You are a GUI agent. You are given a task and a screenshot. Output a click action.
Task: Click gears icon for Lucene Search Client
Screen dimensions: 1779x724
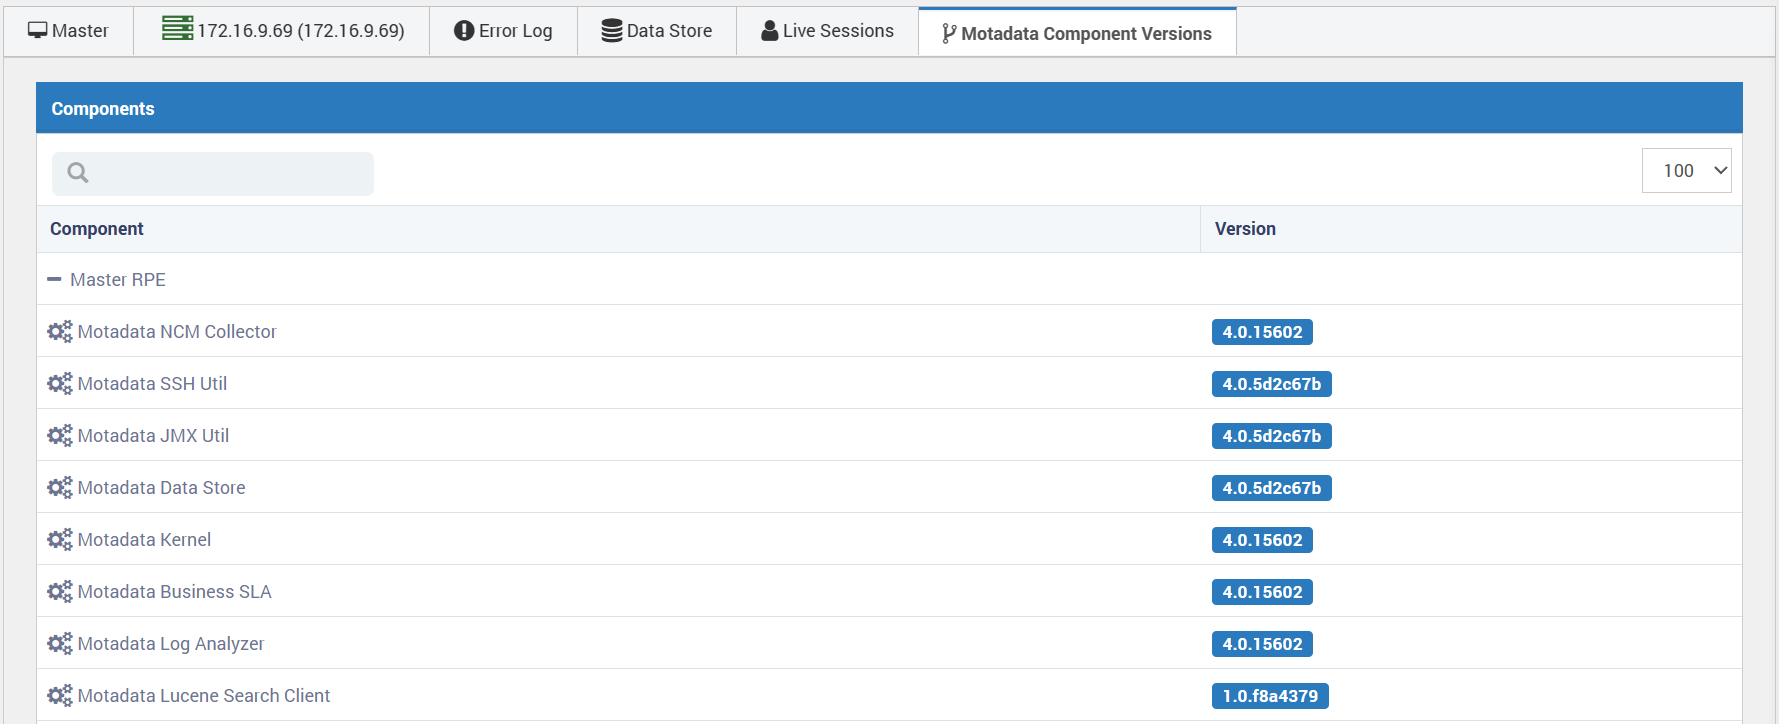click(x=60, y=696)
